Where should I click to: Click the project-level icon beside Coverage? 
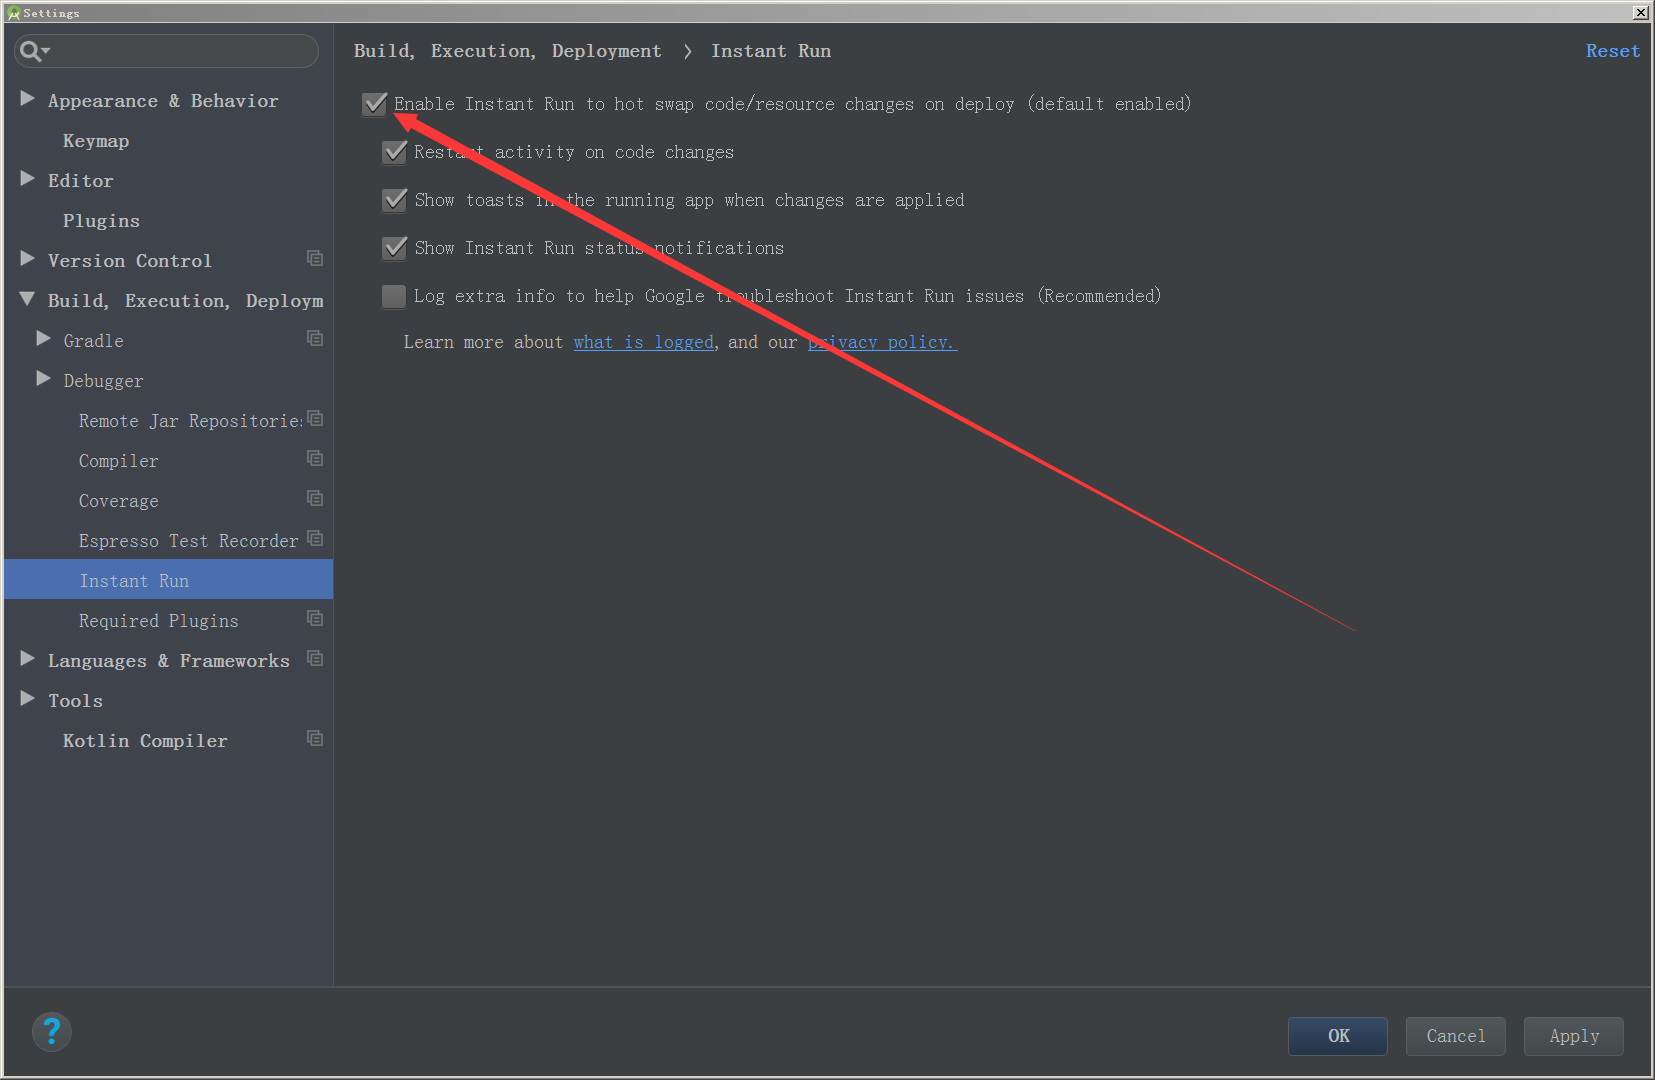[315, 499]
